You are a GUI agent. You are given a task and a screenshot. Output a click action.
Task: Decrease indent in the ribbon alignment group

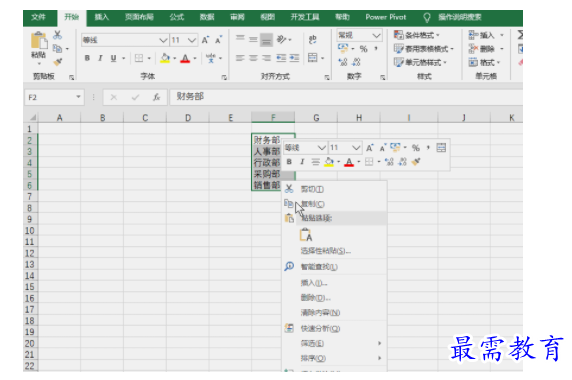click(281, 58)
